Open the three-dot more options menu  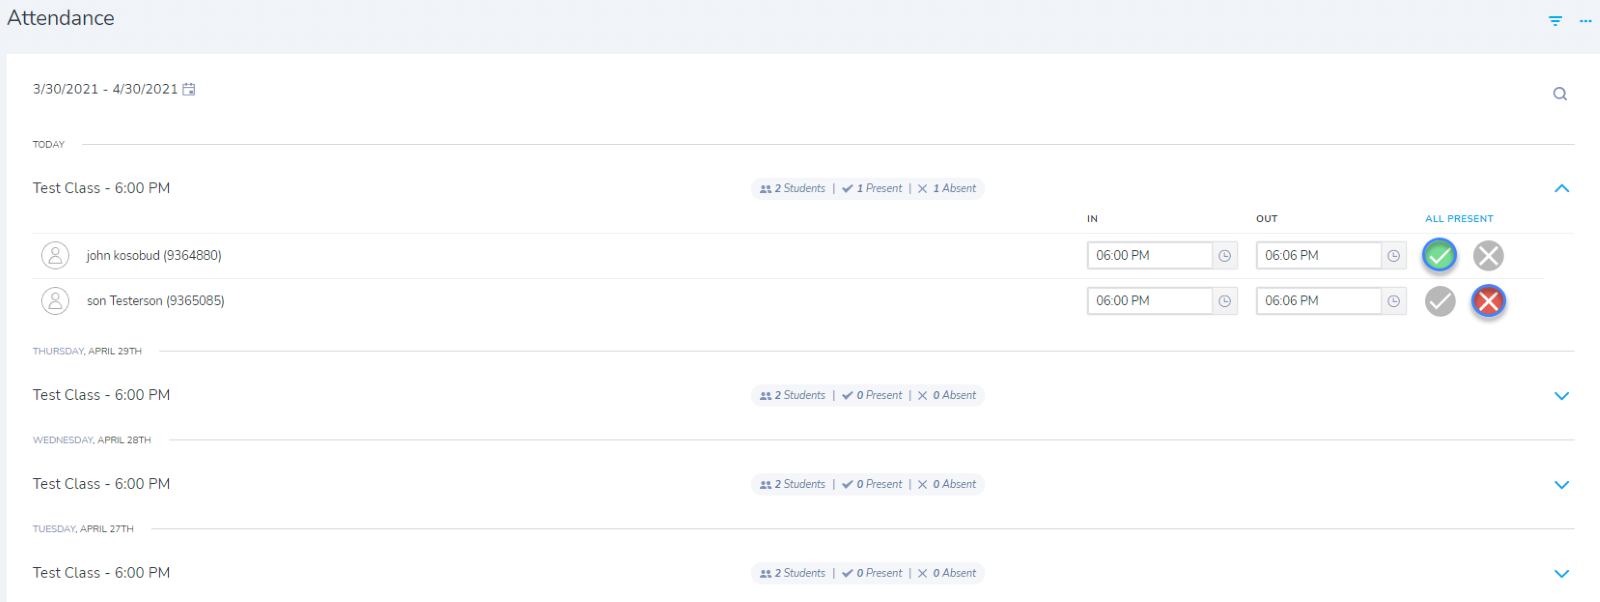point(1585,21)
